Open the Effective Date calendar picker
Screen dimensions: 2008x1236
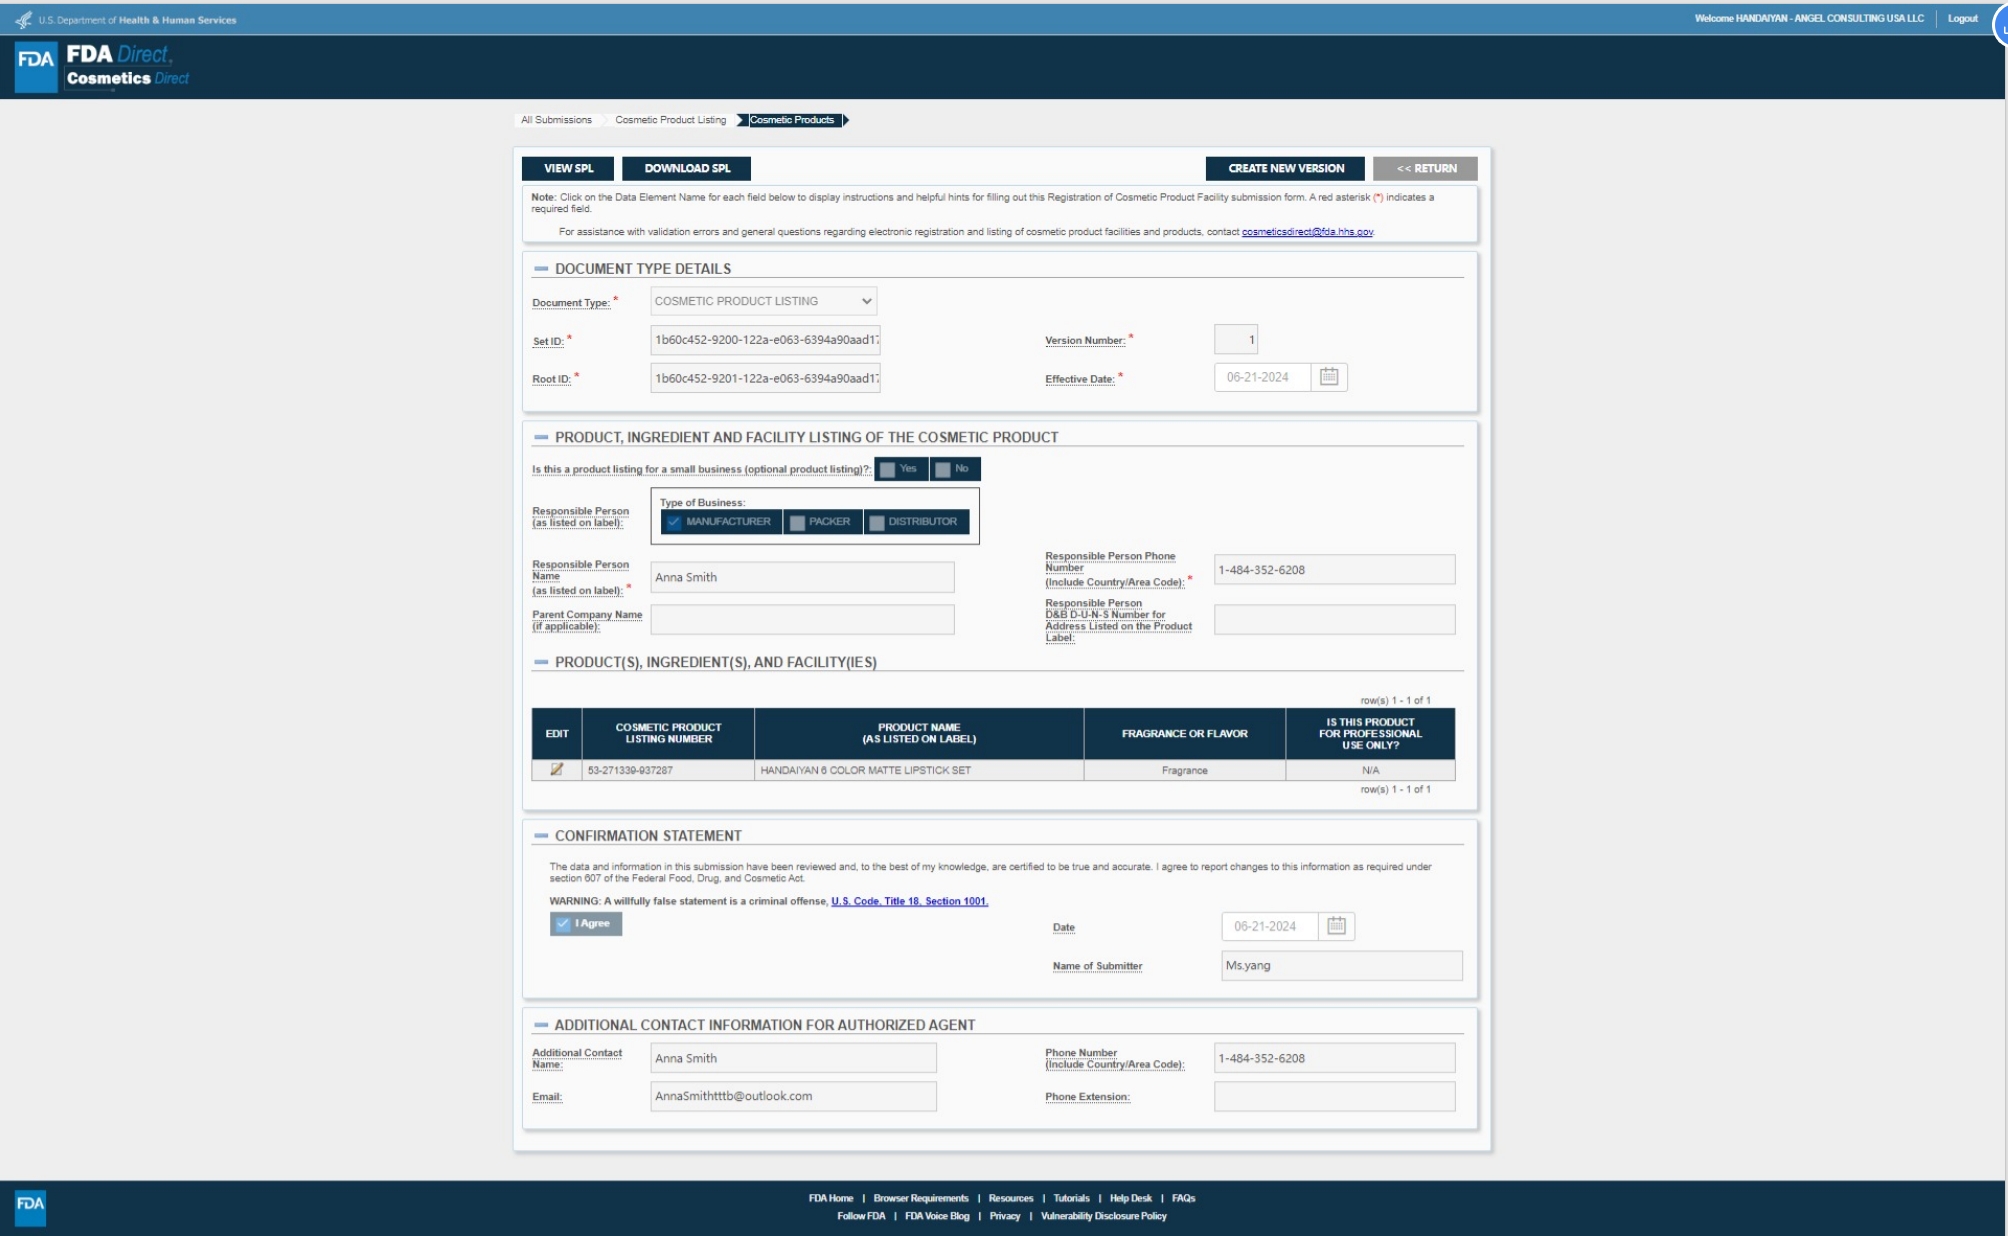point(1329,377)
